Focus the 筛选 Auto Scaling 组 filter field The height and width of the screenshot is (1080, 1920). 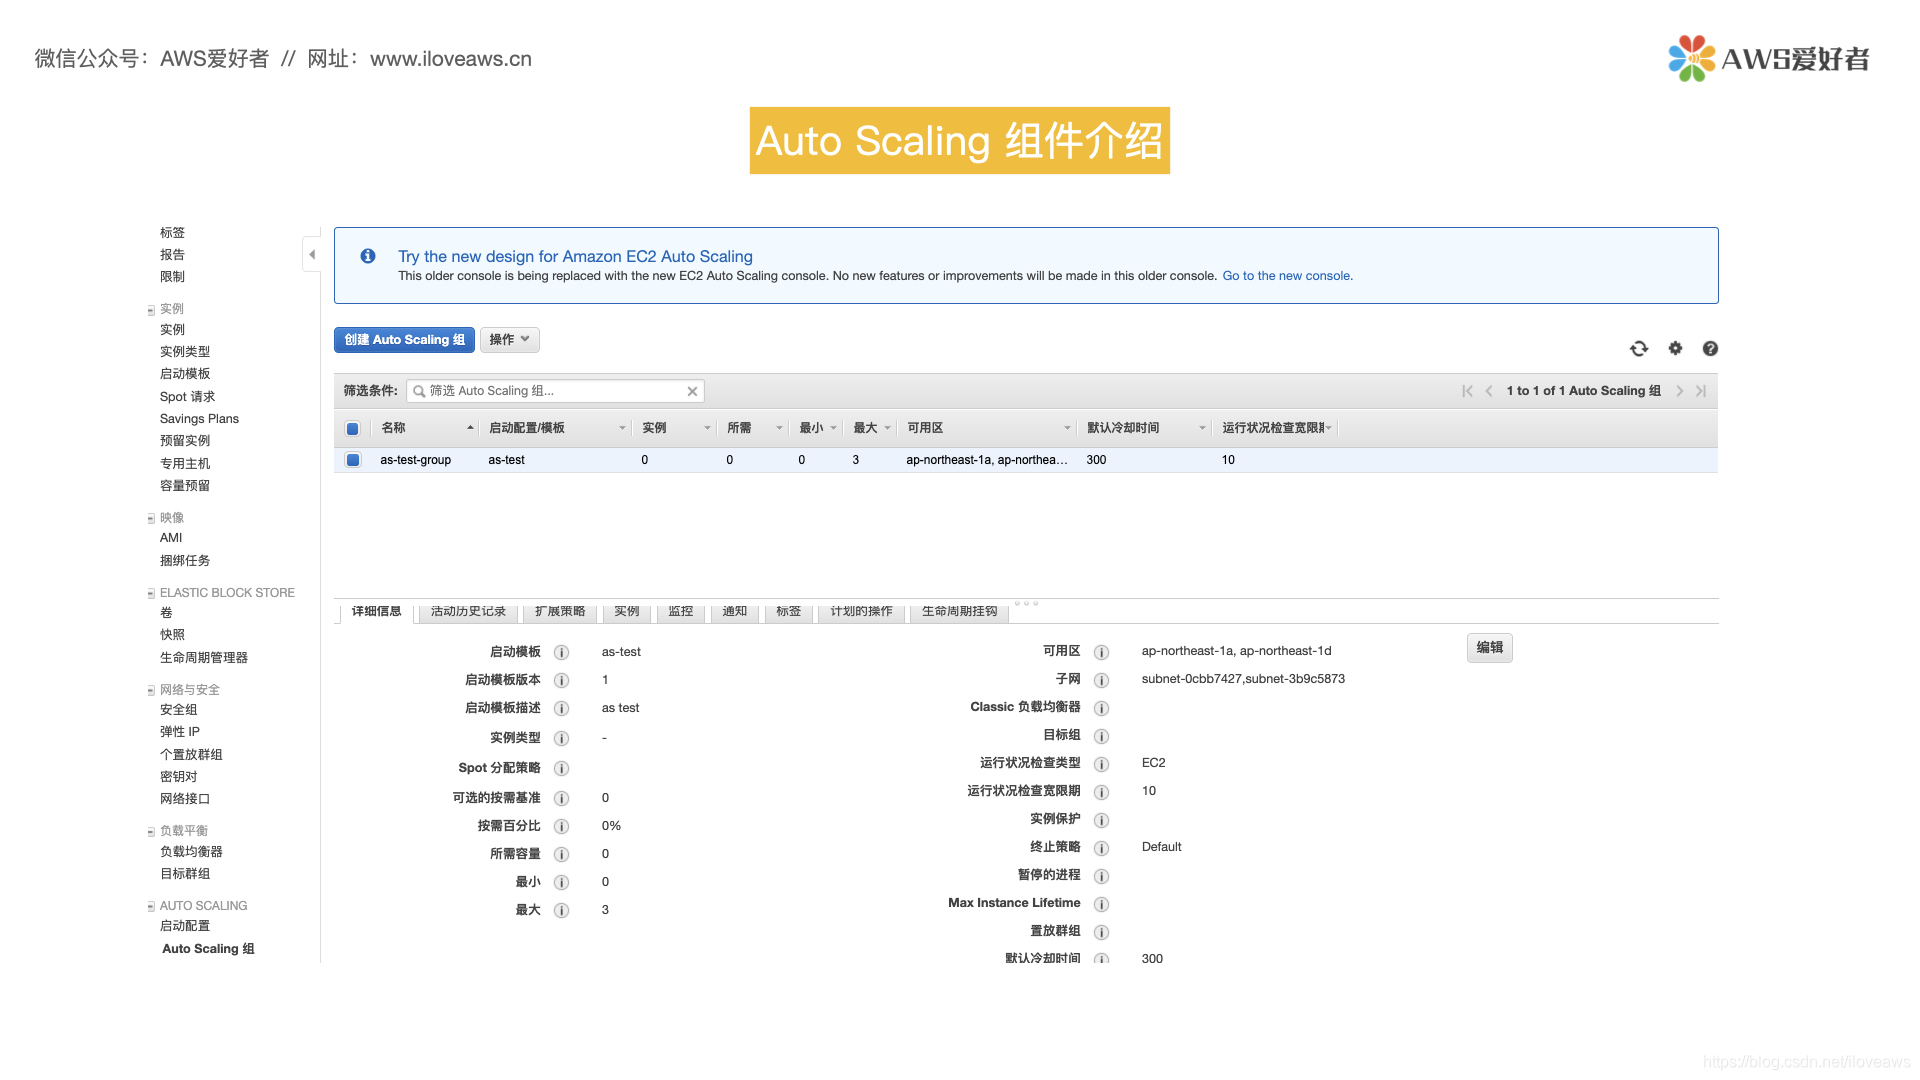(x=556, y=391)
